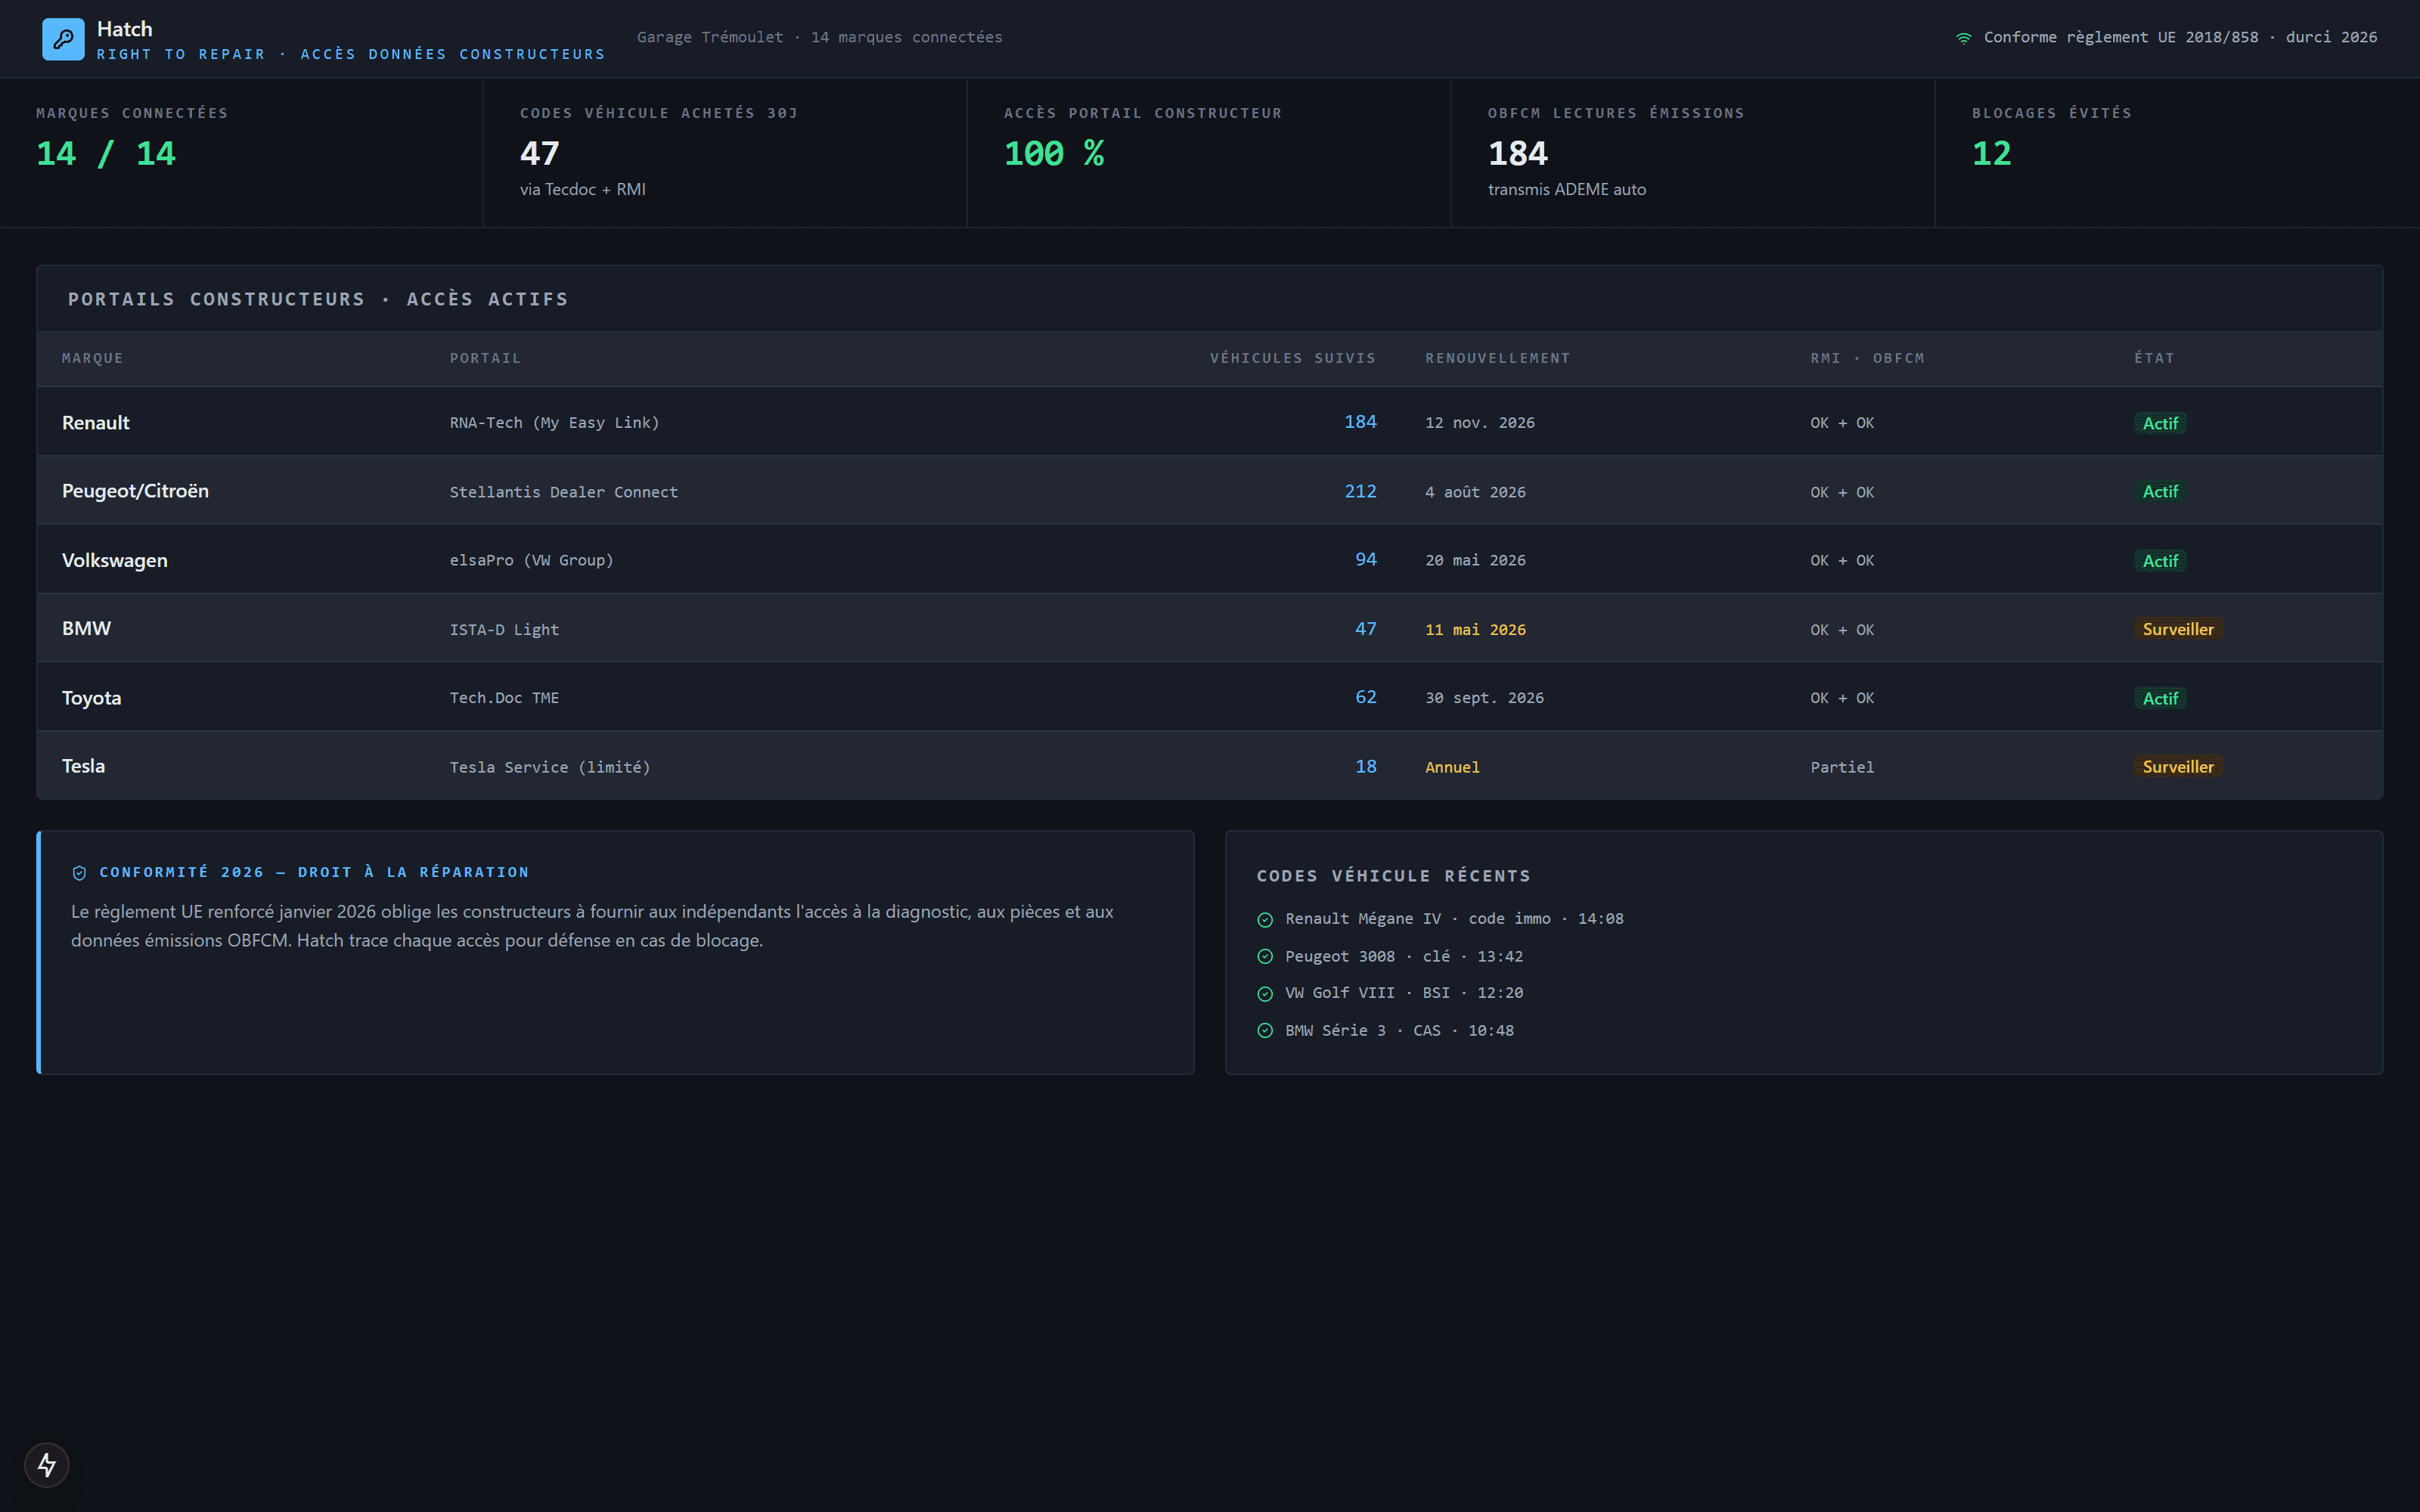
Task: Click the elsaPro (VW Group) portal
Action: click(x=532, y=561)
